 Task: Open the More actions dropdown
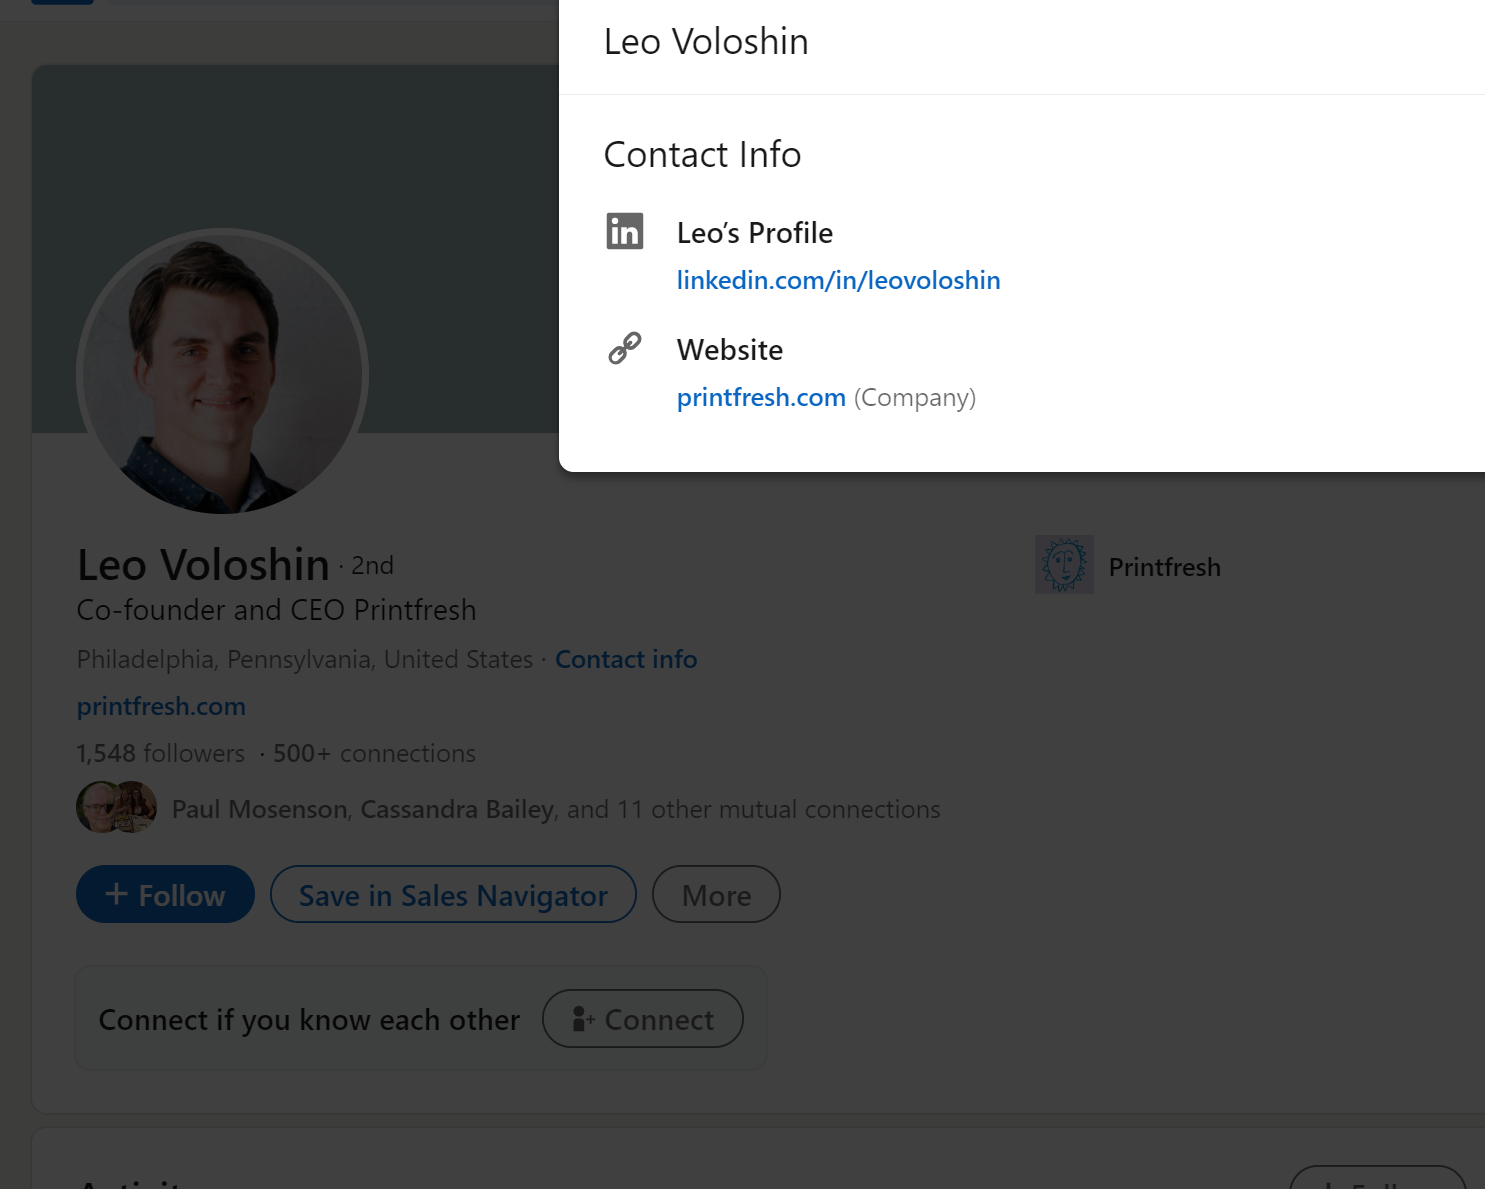pos(716,895)
